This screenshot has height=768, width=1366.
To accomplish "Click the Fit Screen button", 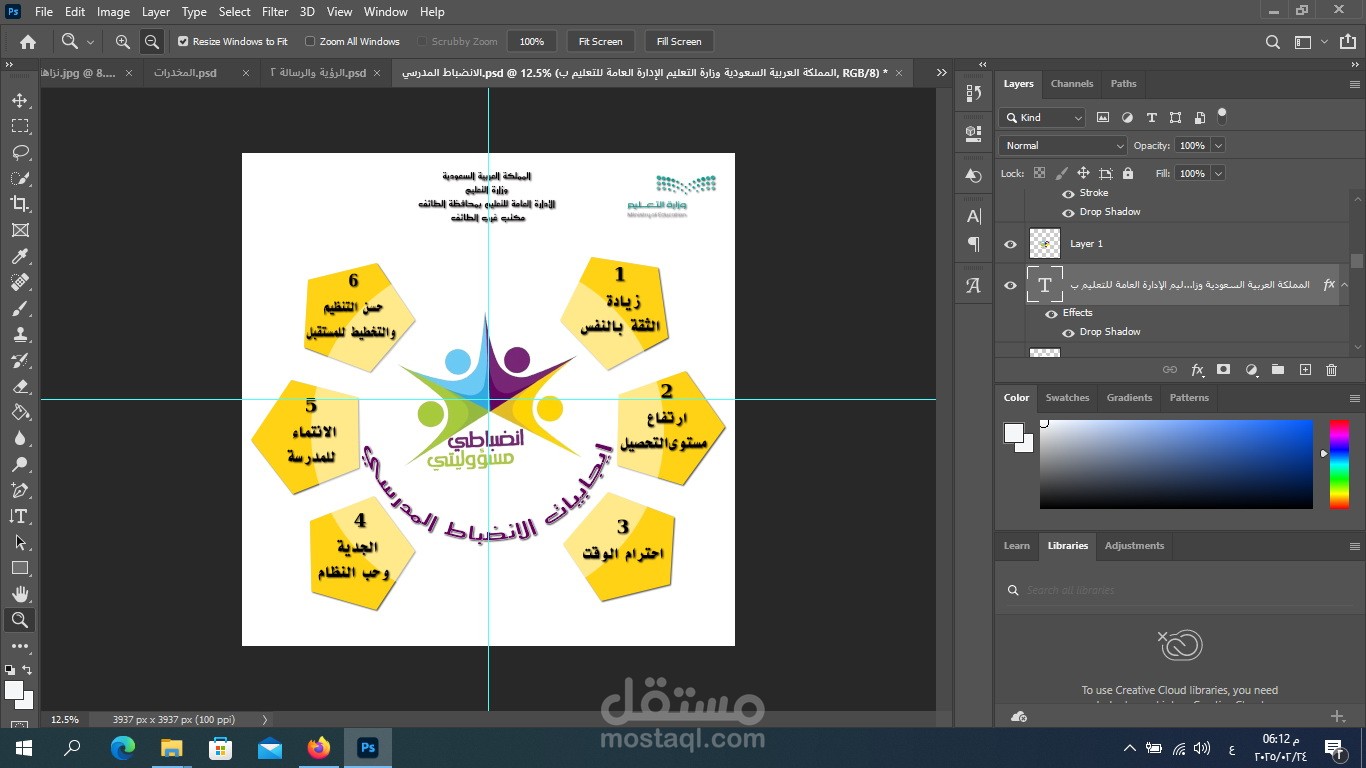I will [600, 42].
